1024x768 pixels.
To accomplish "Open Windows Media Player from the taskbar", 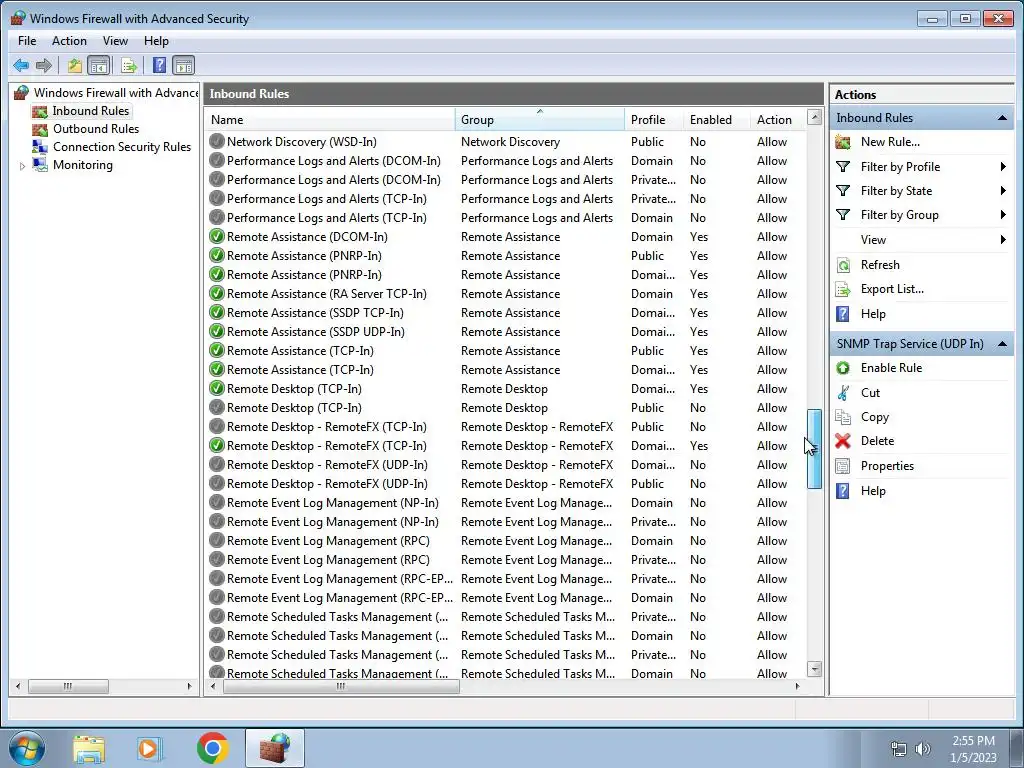I will pos(150,748).
